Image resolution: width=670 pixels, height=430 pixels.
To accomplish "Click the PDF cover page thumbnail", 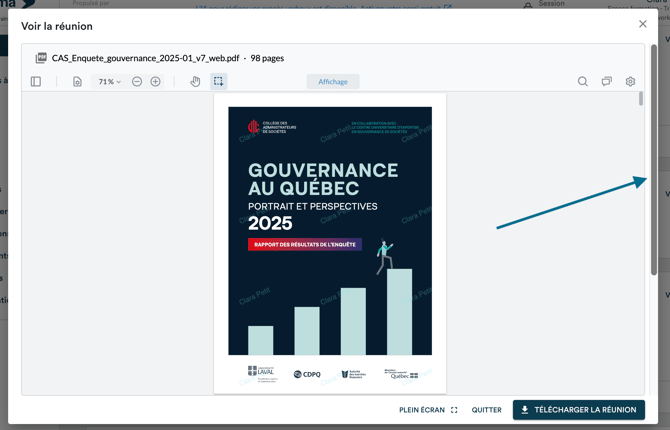I will [x=330, y=240].
